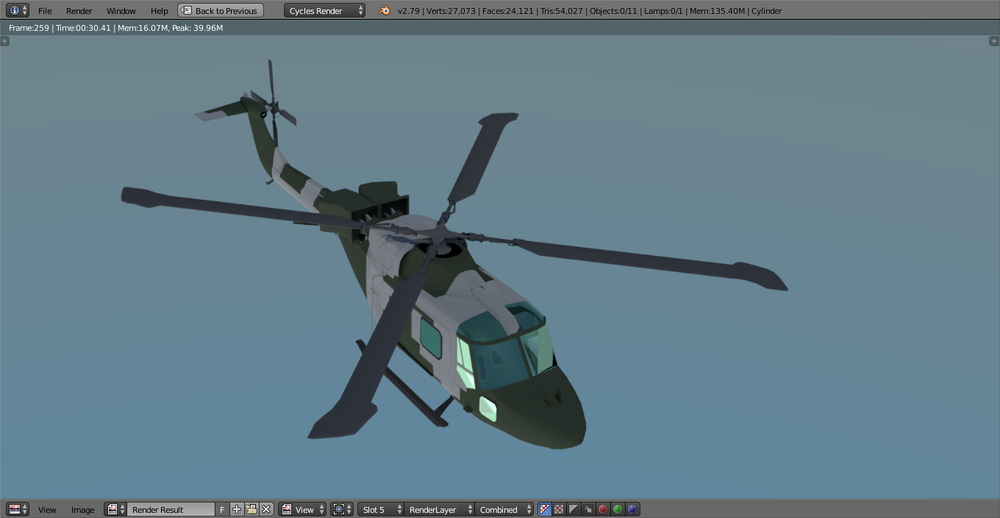The image size is (1000, 518).
Task: Open the Help menu
Action: click(x=159, y=11)
